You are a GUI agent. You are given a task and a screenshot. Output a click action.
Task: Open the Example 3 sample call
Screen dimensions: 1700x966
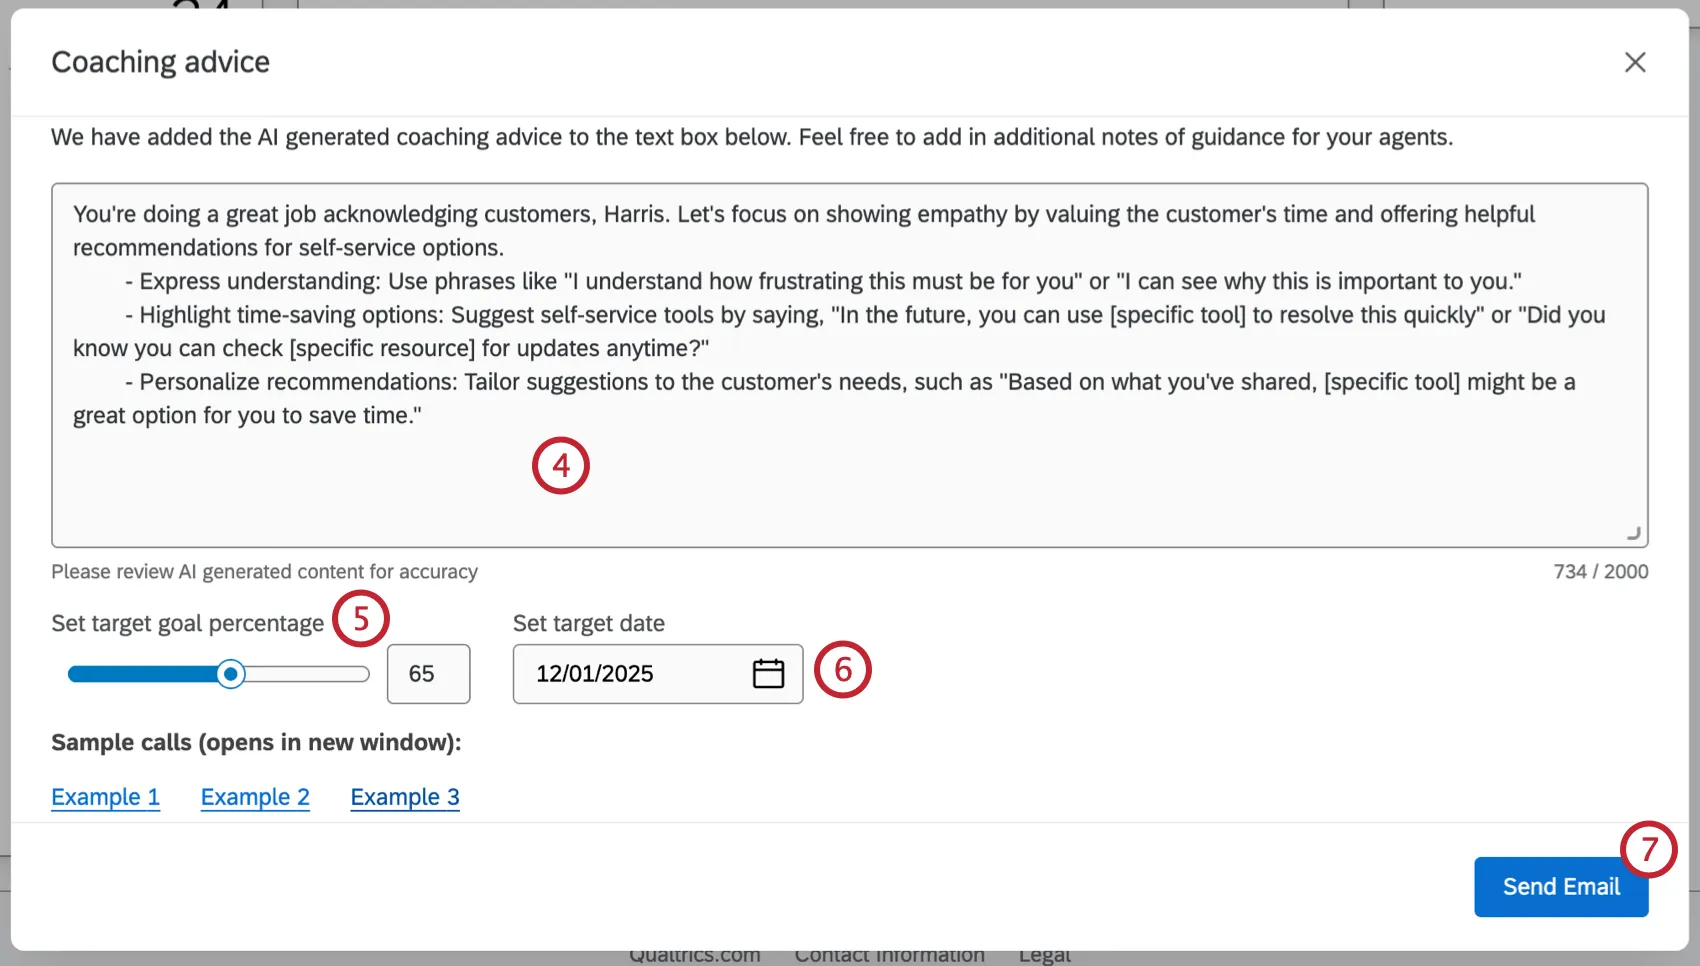pyautogui.click(x=405, y=797)
